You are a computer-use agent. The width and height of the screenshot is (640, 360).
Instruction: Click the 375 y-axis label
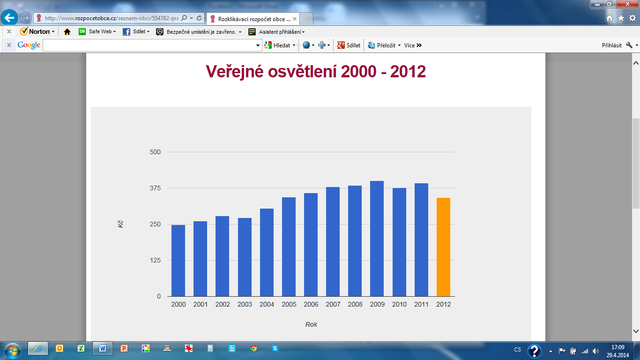[x=155, y=188]
